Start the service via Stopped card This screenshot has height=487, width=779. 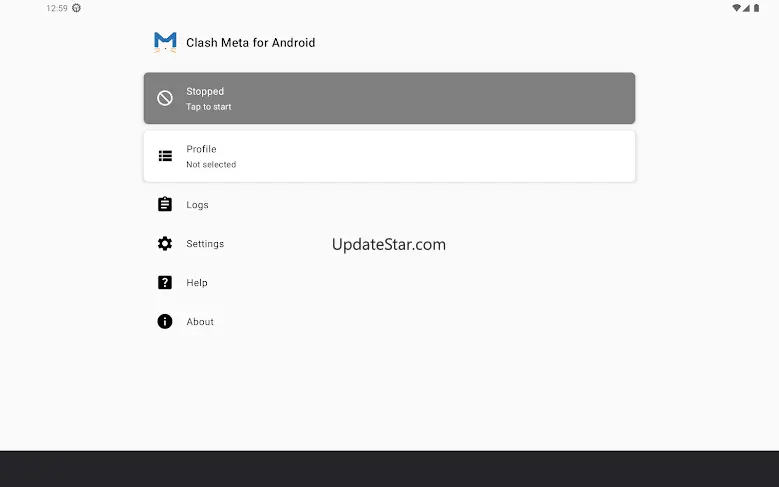pyautogui.click(x=390, y=98)
